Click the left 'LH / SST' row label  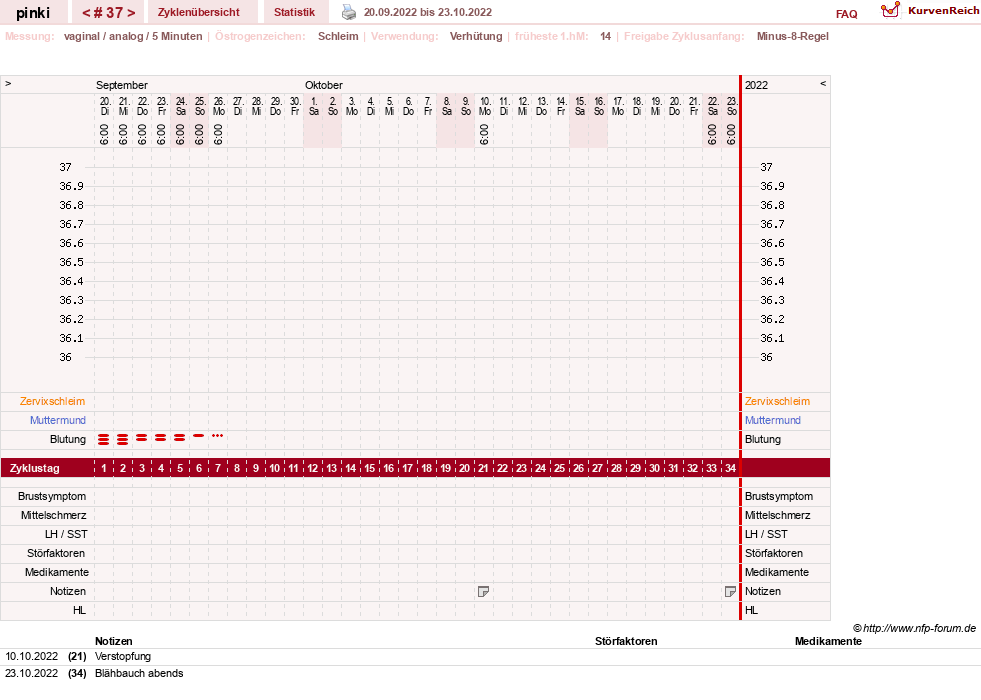point(66,534)
